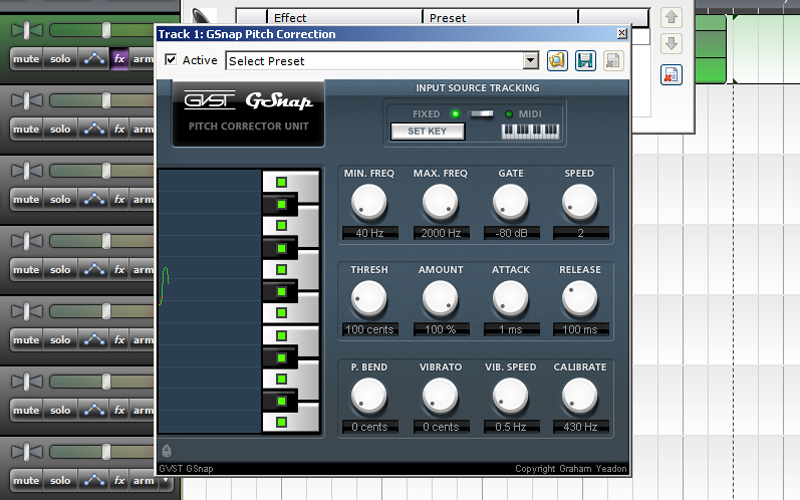The image size is (800, 500).
Task: Open envelope icon on the top track
Action: click(x=94, y=59)
